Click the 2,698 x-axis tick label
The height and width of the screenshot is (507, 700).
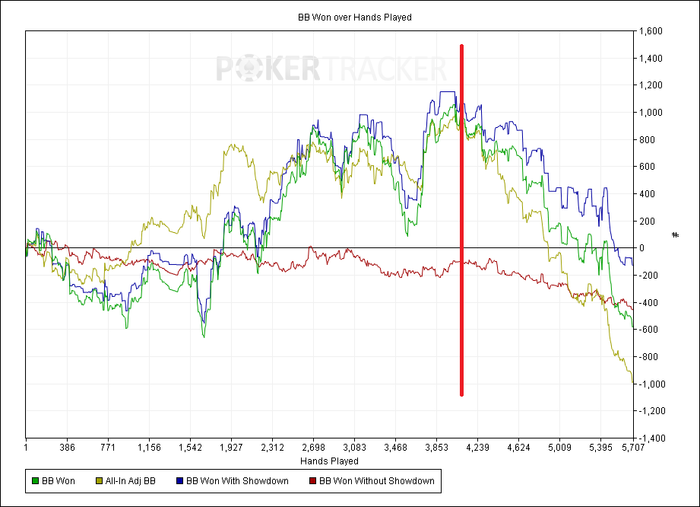[x=313, y=447]
